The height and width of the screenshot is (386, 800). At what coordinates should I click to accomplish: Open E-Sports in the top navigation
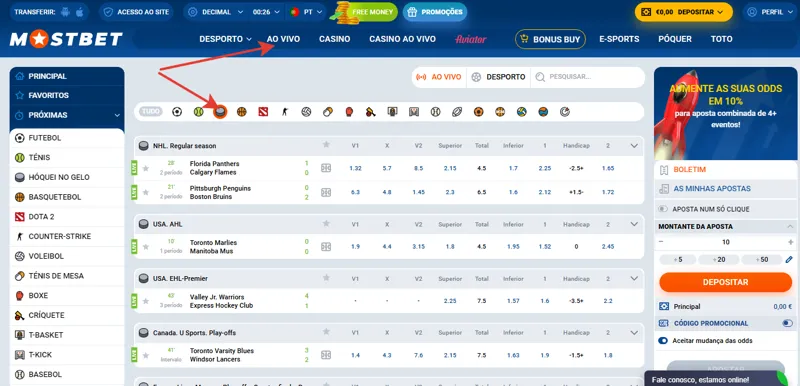pos(619,39)
